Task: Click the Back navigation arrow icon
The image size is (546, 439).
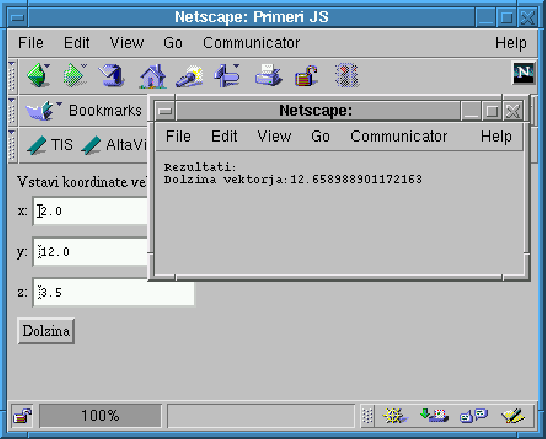Action: (38, 75)
